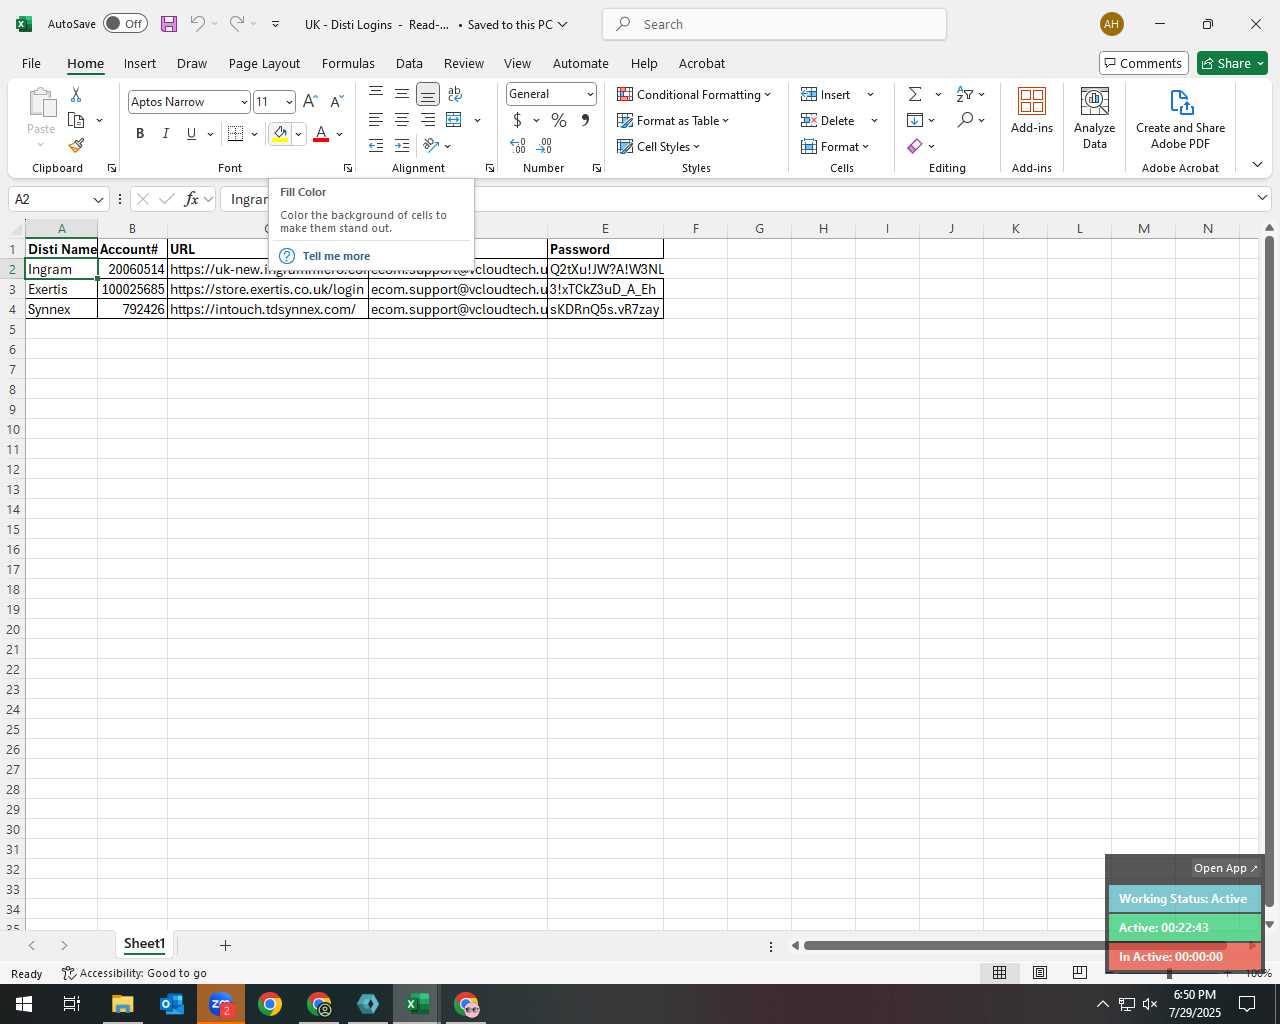Click the Increase Decimal icon

[x=518, y=146]
